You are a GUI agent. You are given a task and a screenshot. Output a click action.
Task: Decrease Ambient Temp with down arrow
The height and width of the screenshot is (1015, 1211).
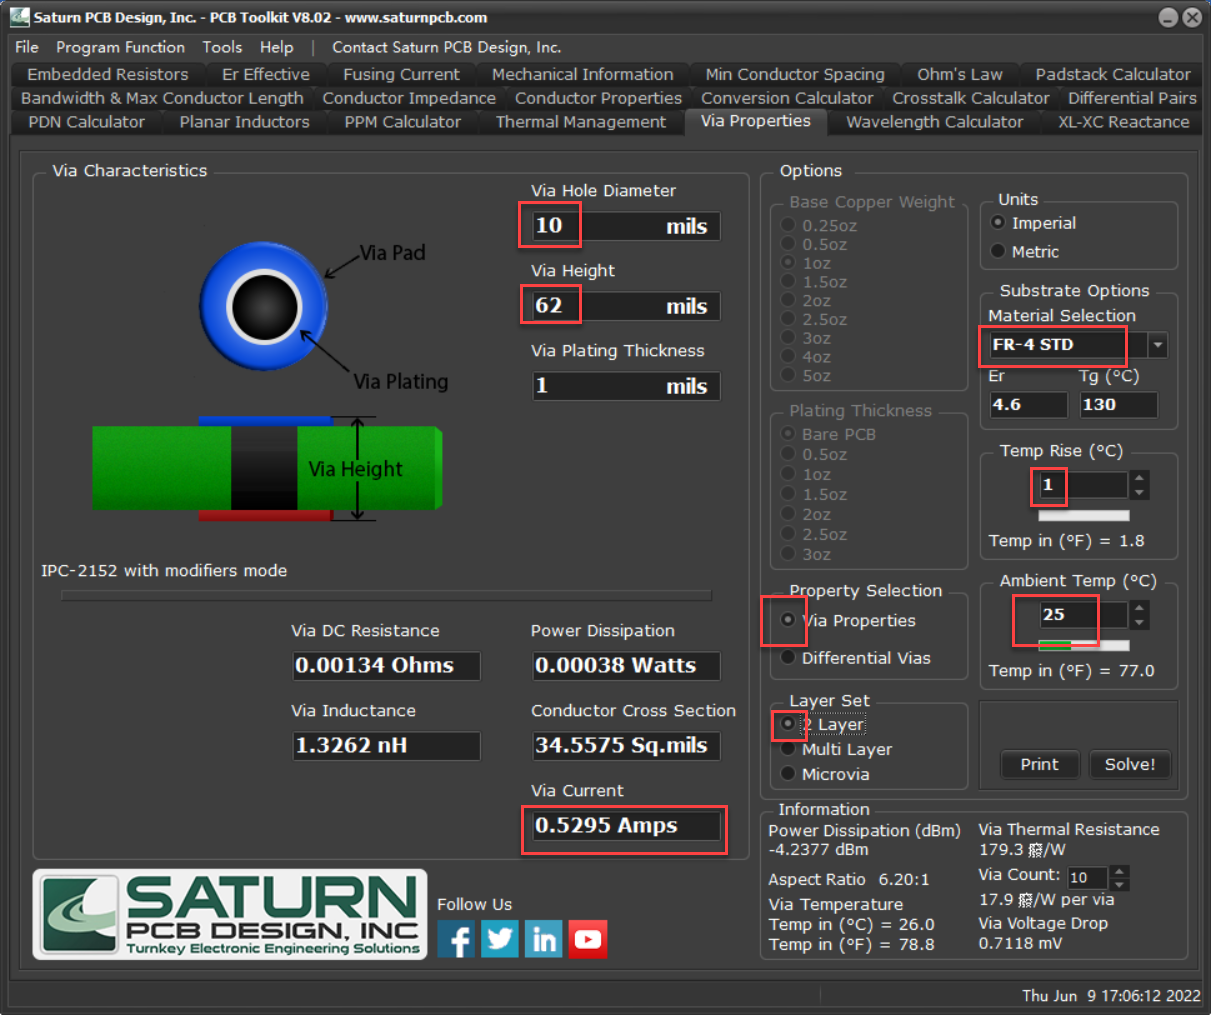click(1139, 622)
